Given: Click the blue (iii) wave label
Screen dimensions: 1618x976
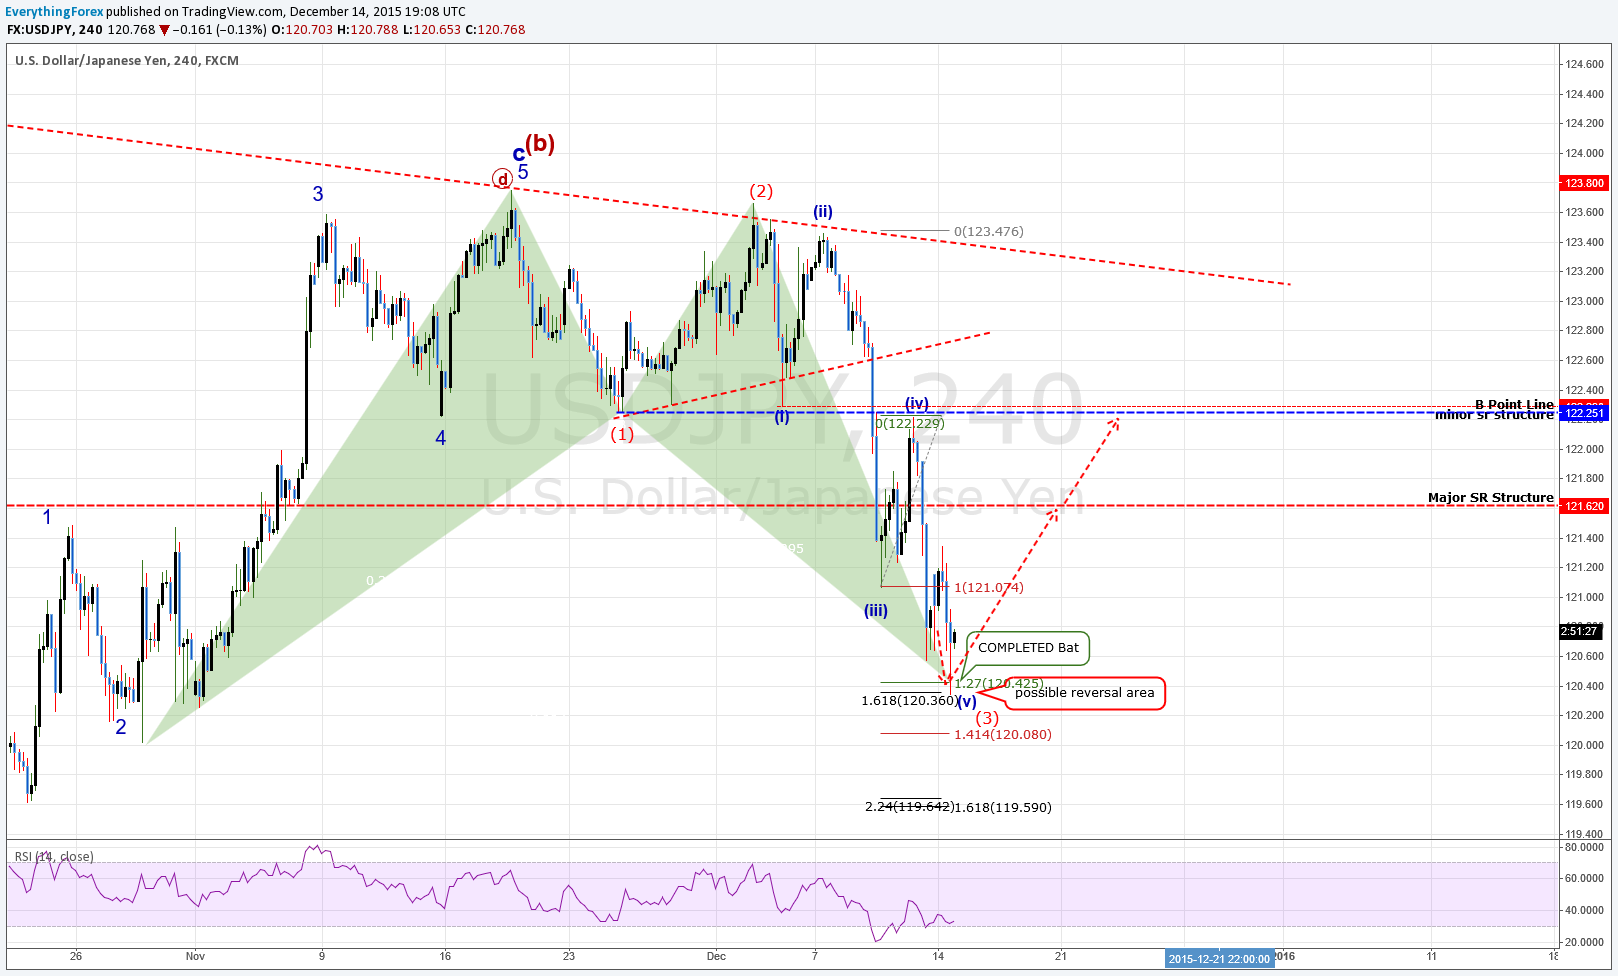Looking at the screenshot, I should [876, 610].
